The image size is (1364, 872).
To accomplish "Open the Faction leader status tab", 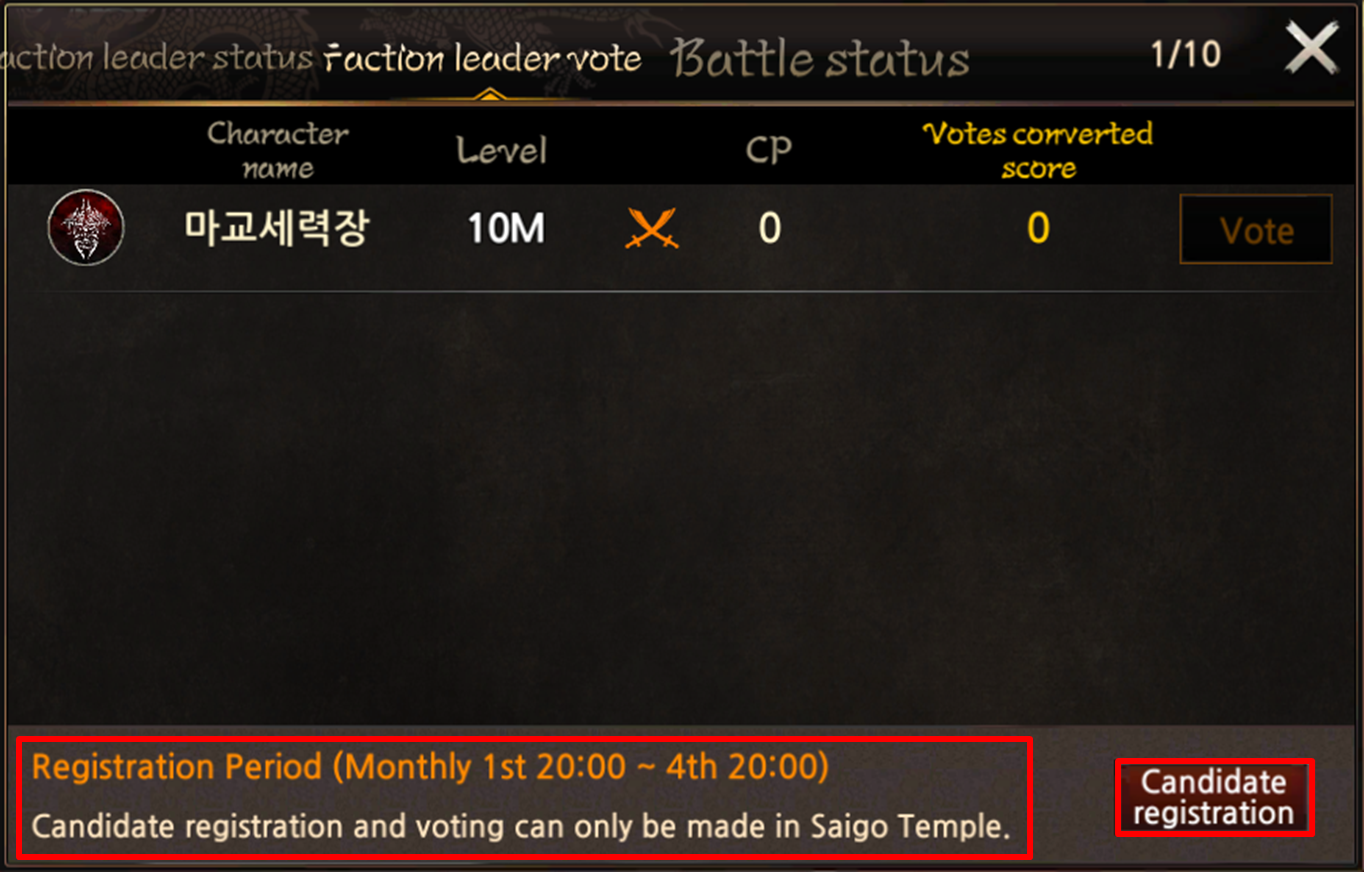I will [158, 57].
